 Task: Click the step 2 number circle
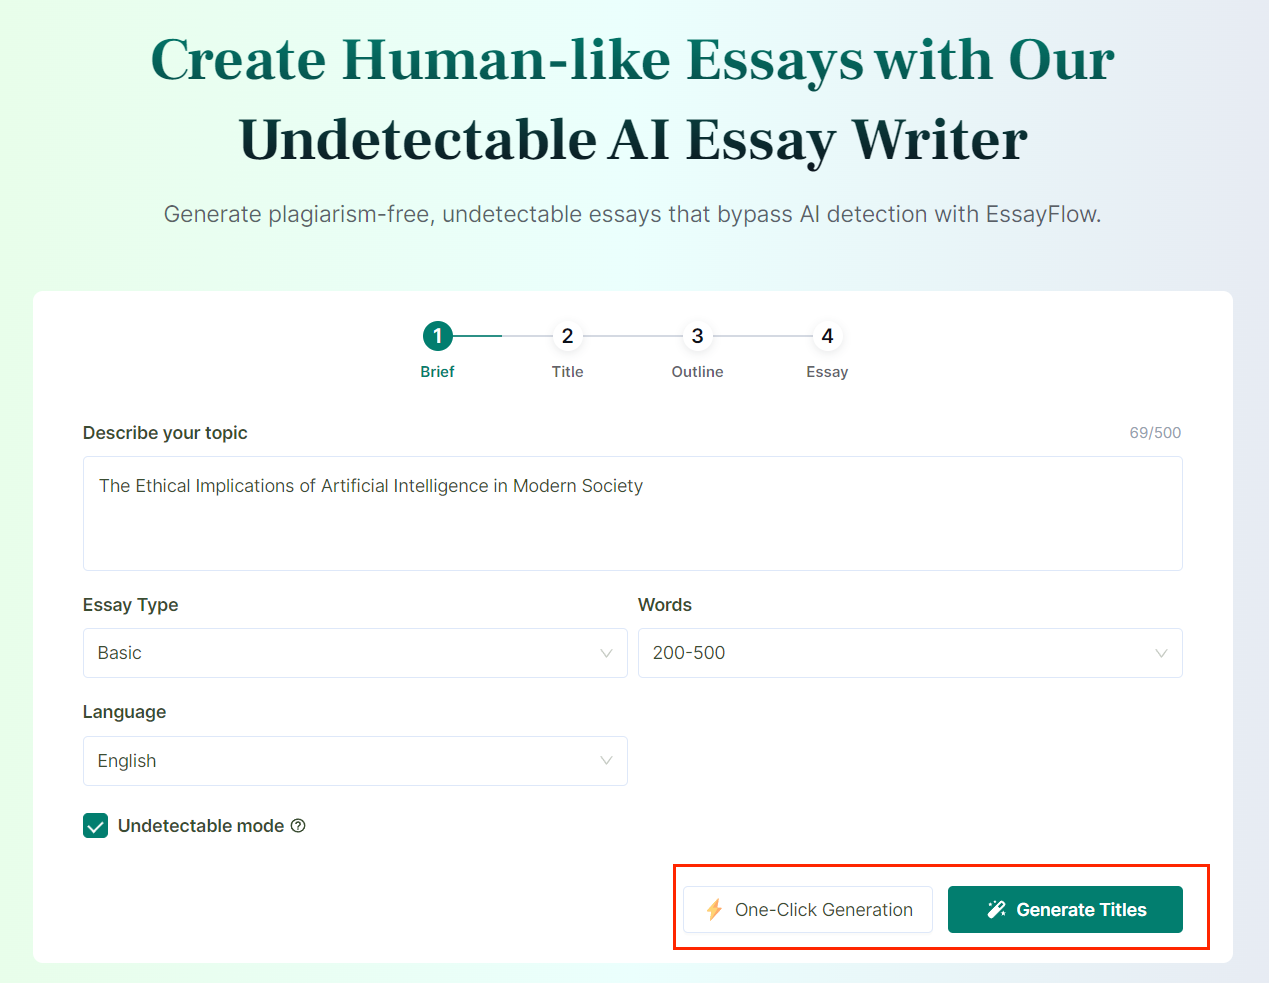pyautogui.click(x=567, y=336)
